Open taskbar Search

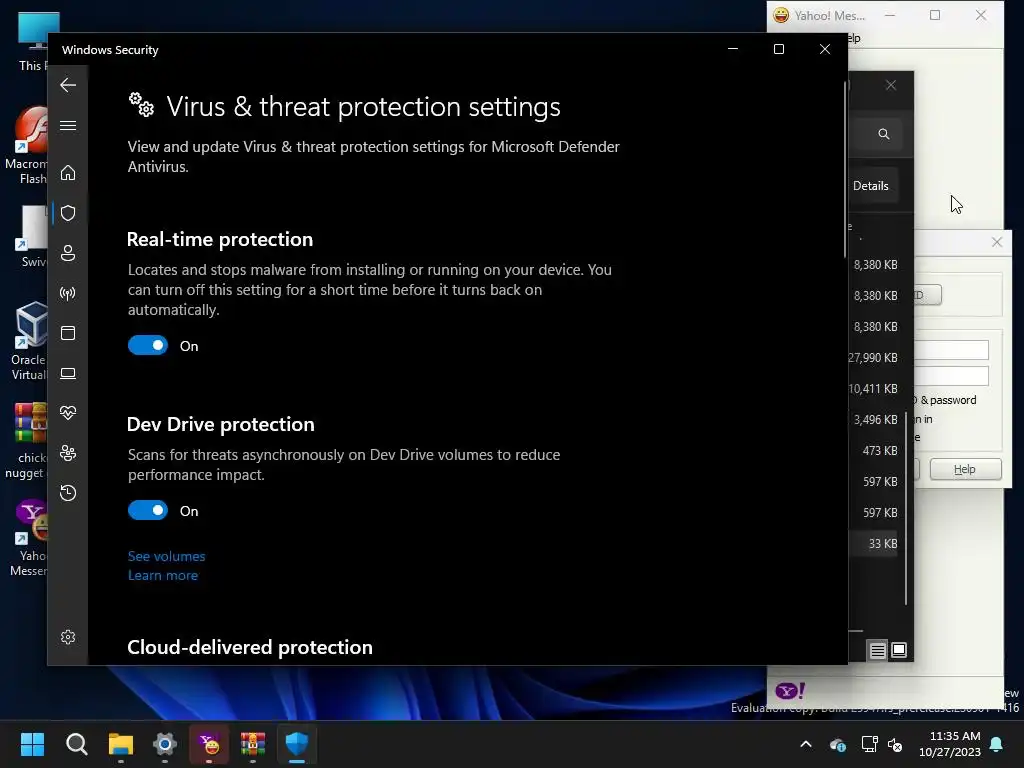pos(76,744)
